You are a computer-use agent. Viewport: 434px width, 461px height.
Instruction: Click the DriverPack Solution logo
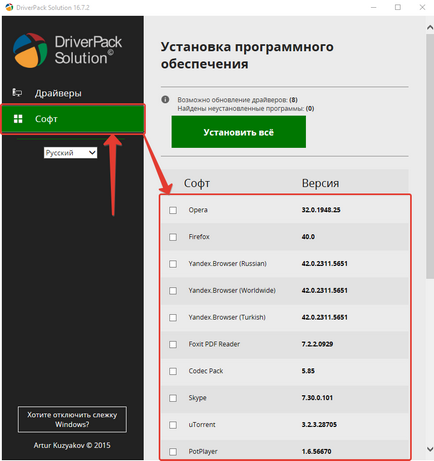point(67,50)
